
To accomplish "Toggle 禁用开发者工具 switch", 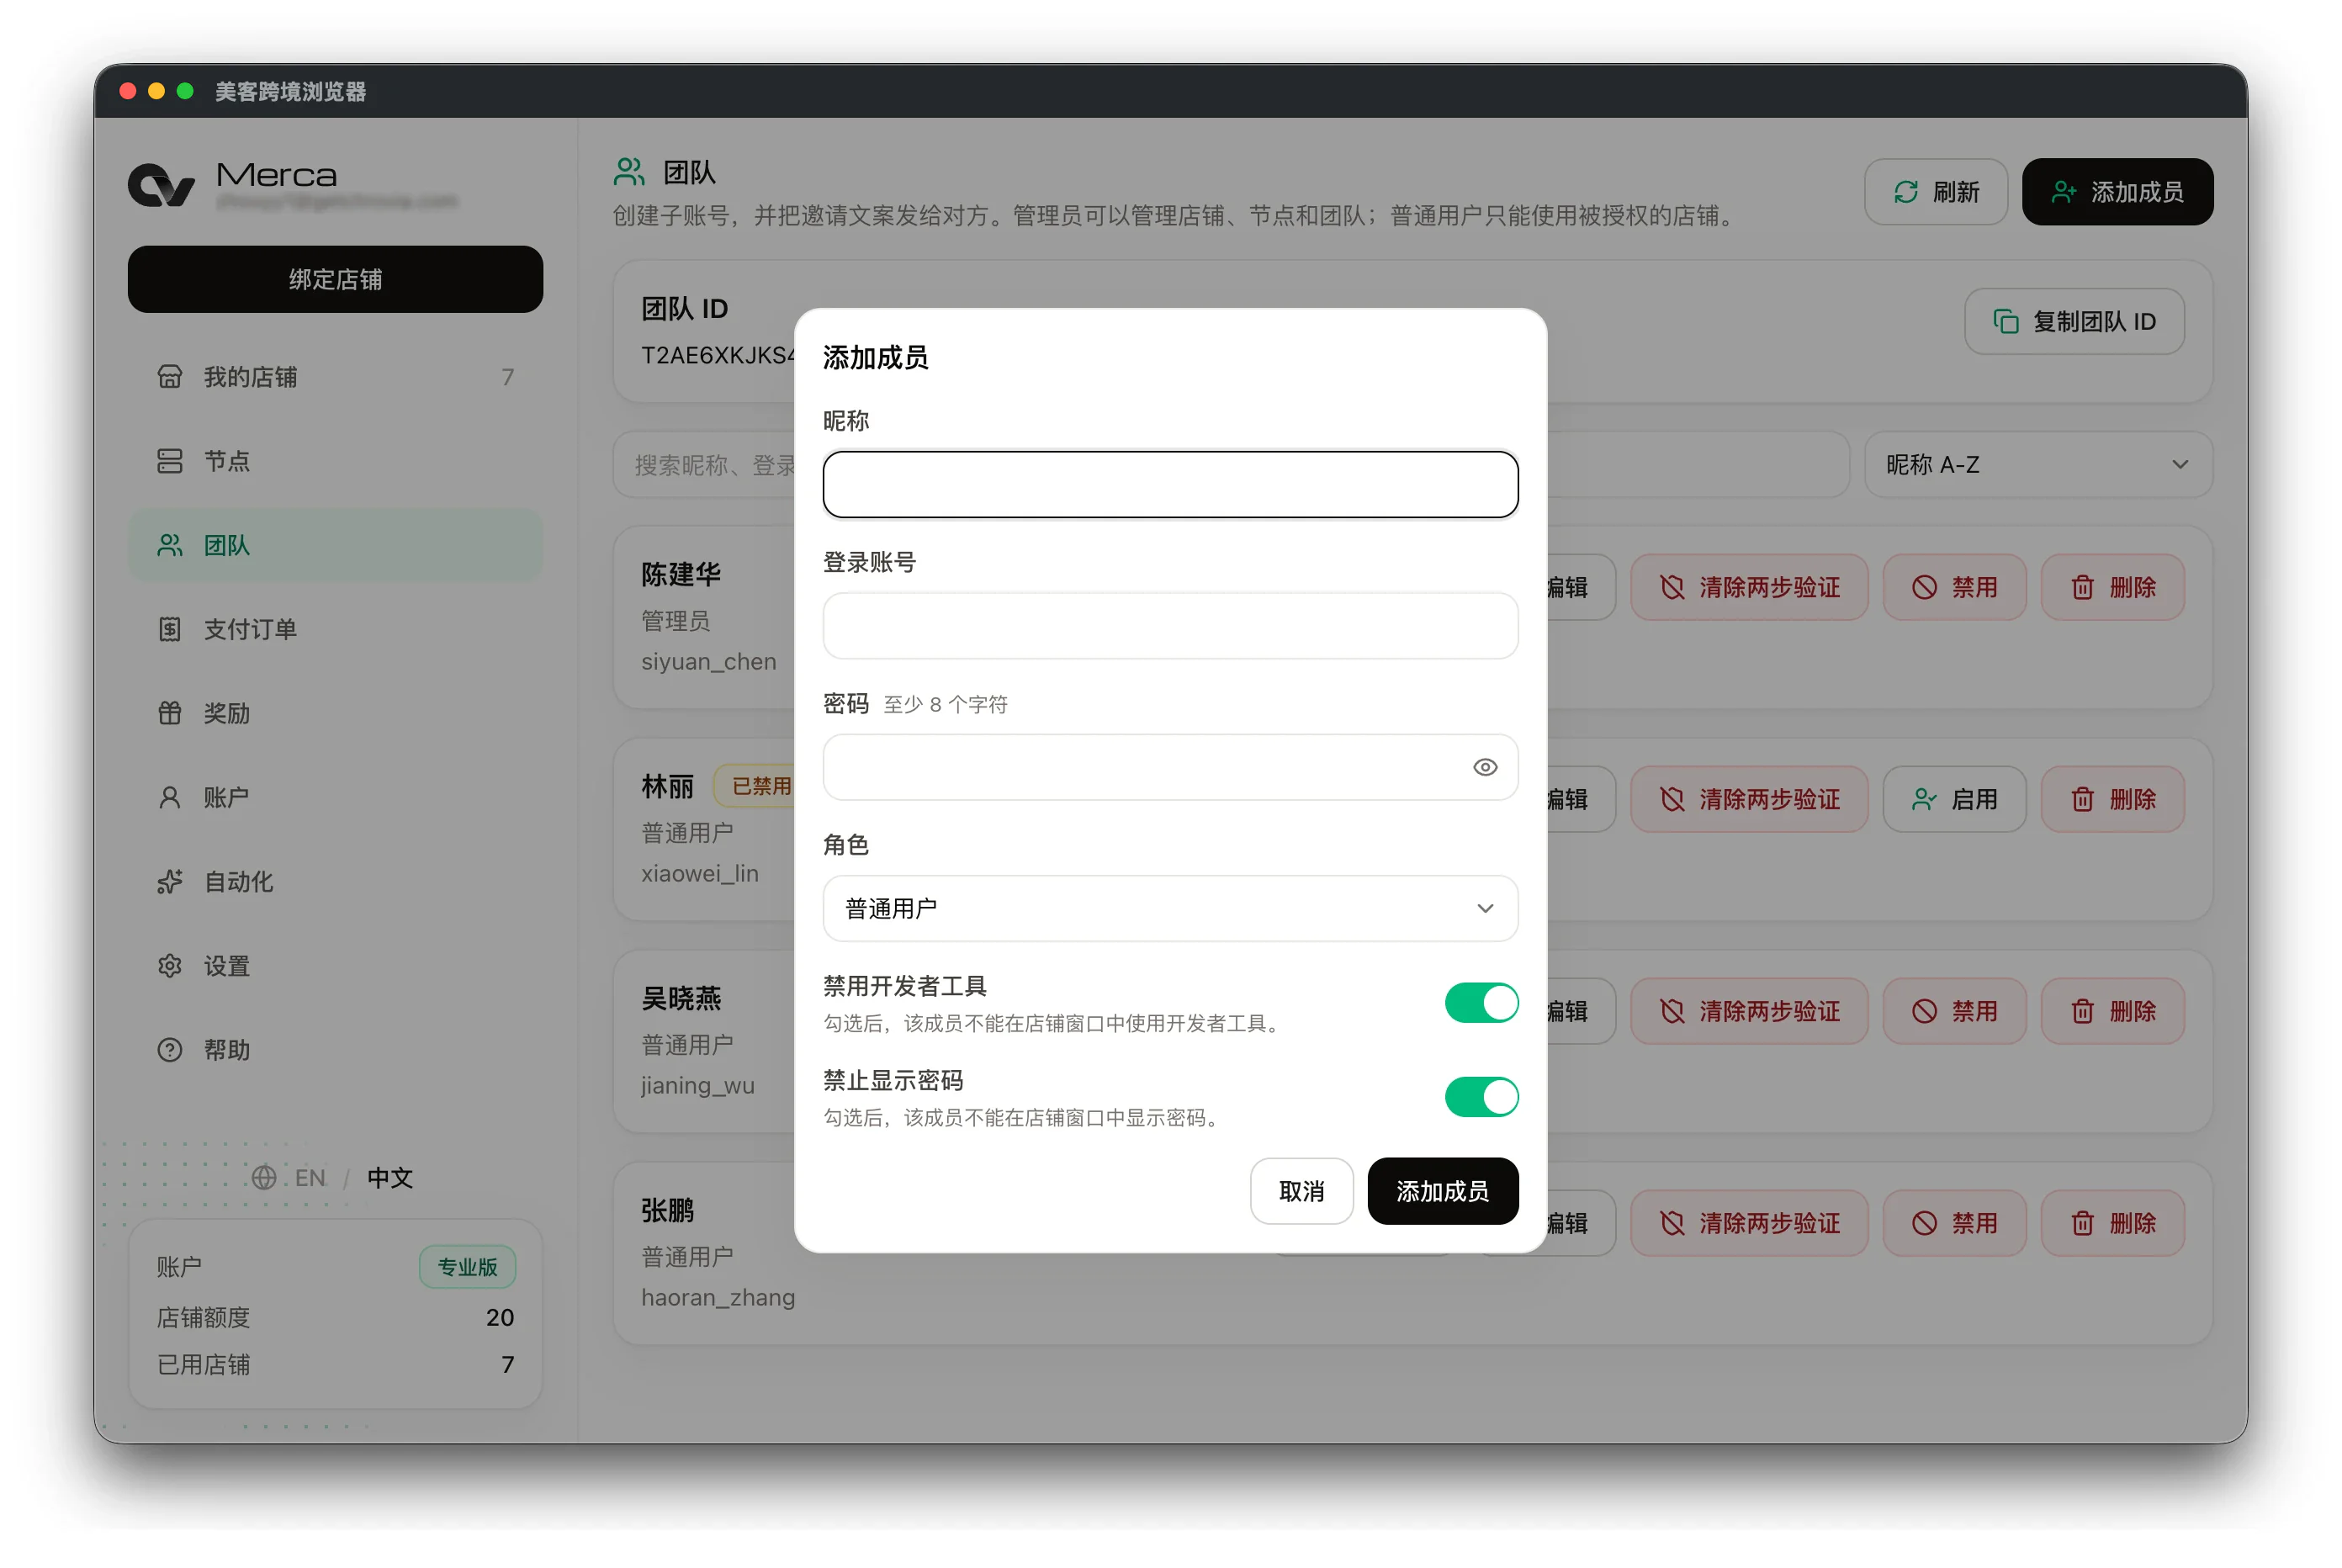I will click(1481, 1002).
